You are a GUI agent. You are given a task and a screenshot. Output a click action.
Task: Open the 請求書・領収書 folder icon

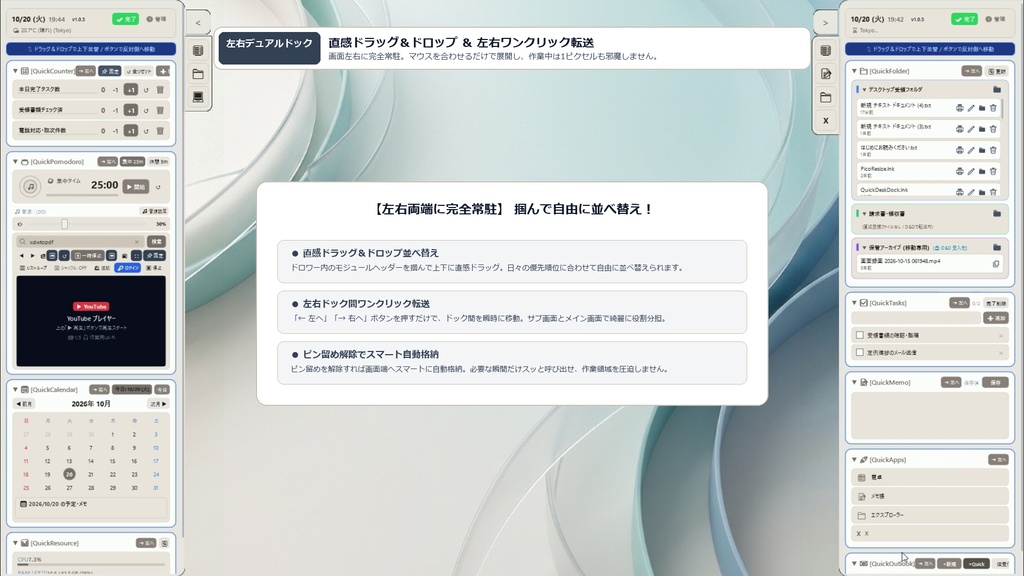tap(997, 214)
